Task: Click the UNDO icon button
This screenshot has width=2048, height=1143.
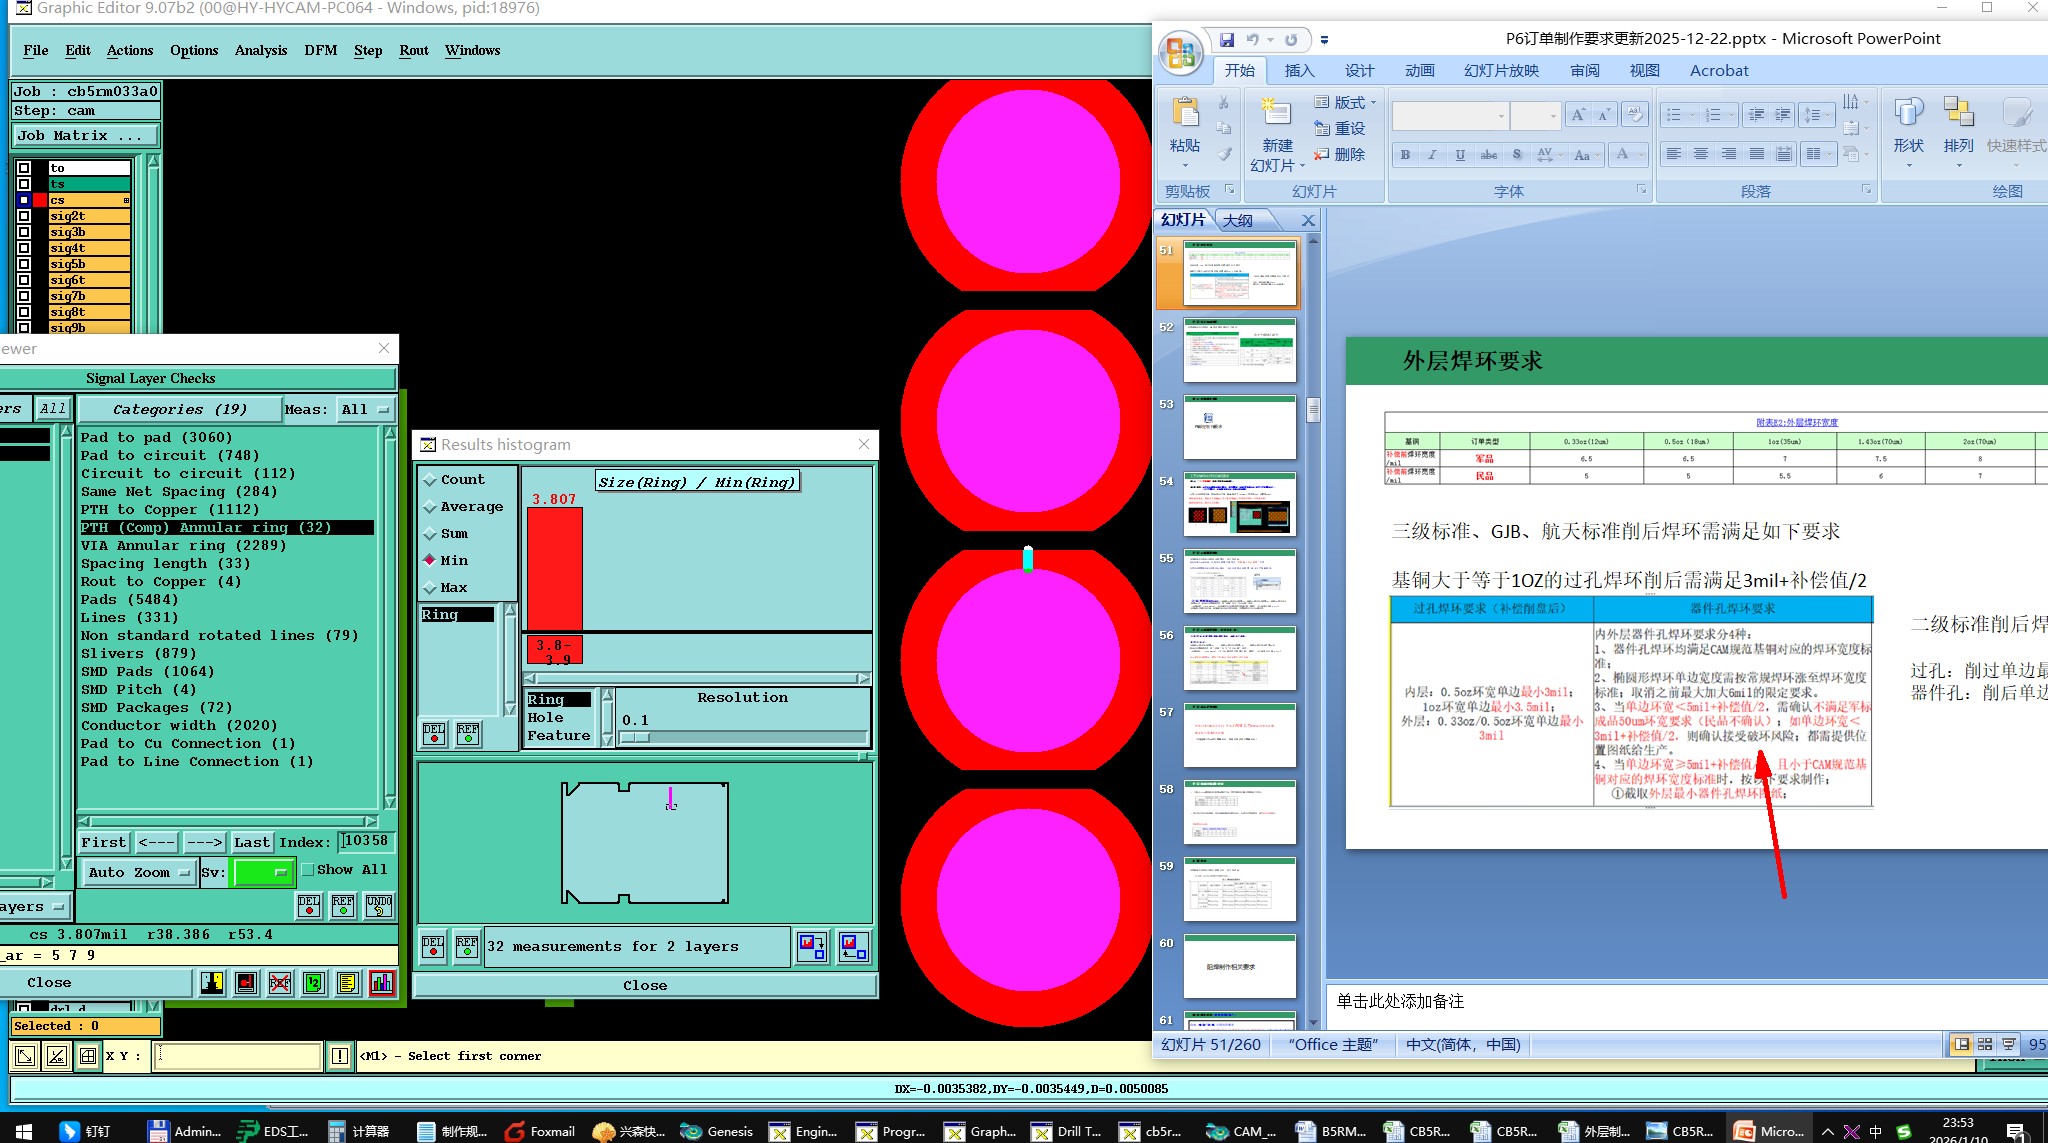Action: click(379, 906)
